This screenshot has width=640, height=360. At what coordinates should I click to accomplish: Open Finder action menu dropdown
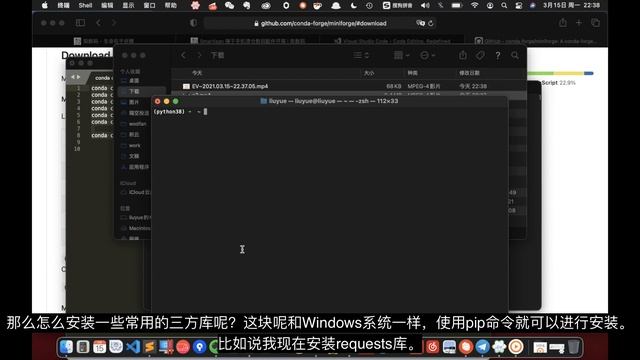point(427,55)
